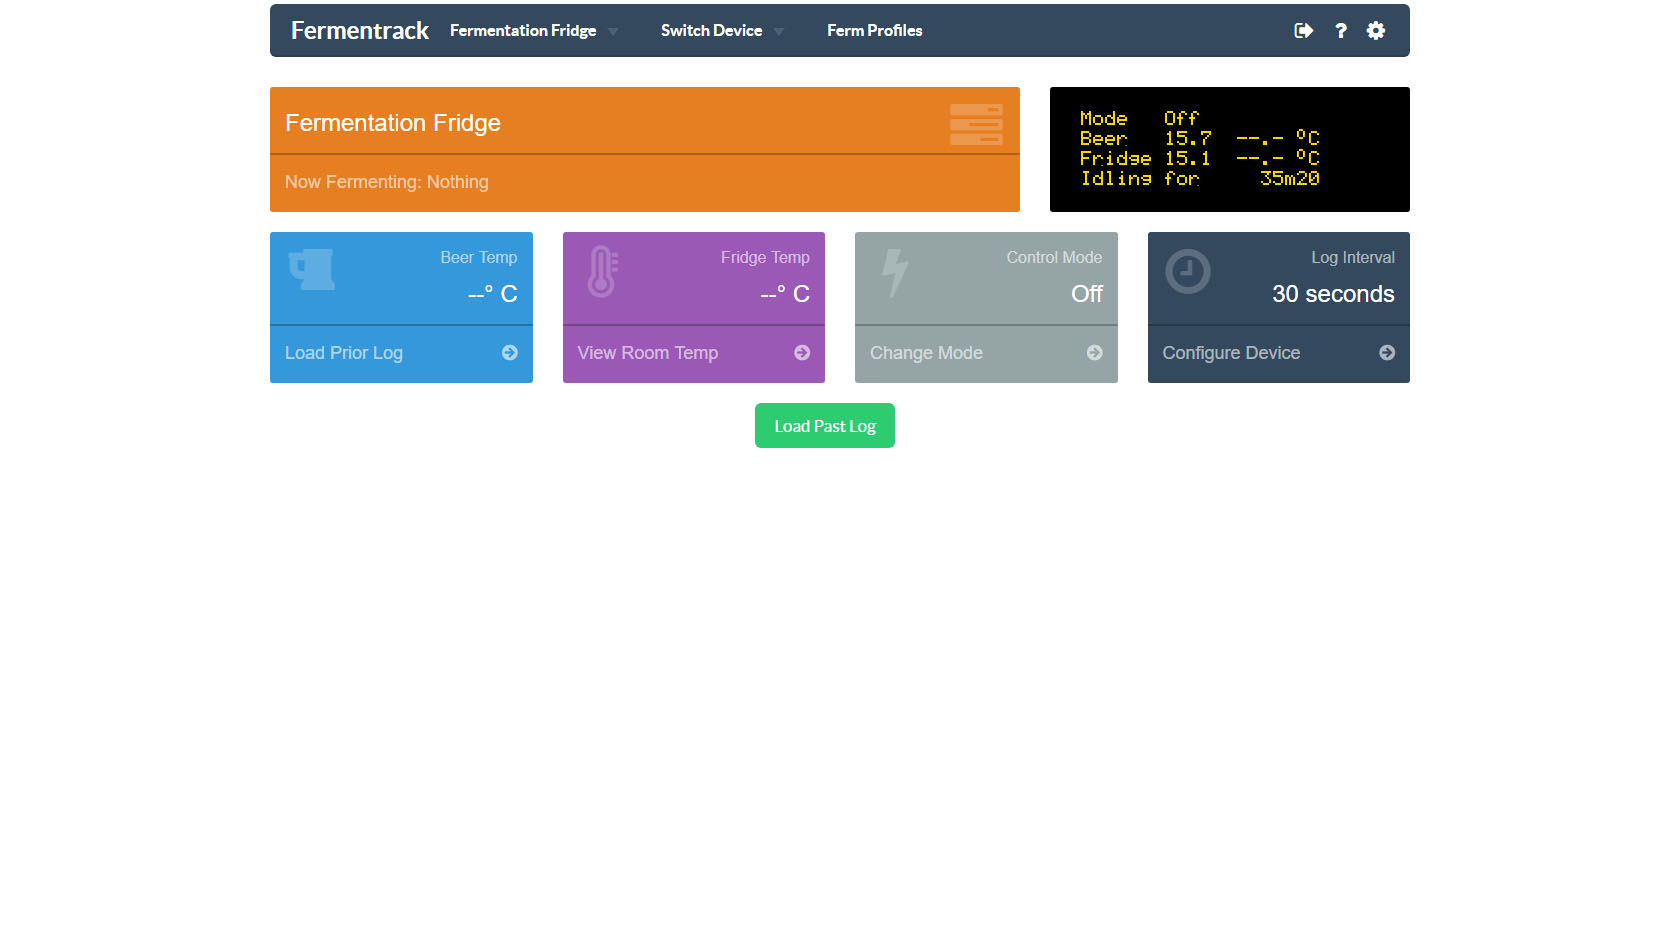Click the lightning bolt Control Mode icon
Screen dimensions: 1680x929
coord(895,273)
